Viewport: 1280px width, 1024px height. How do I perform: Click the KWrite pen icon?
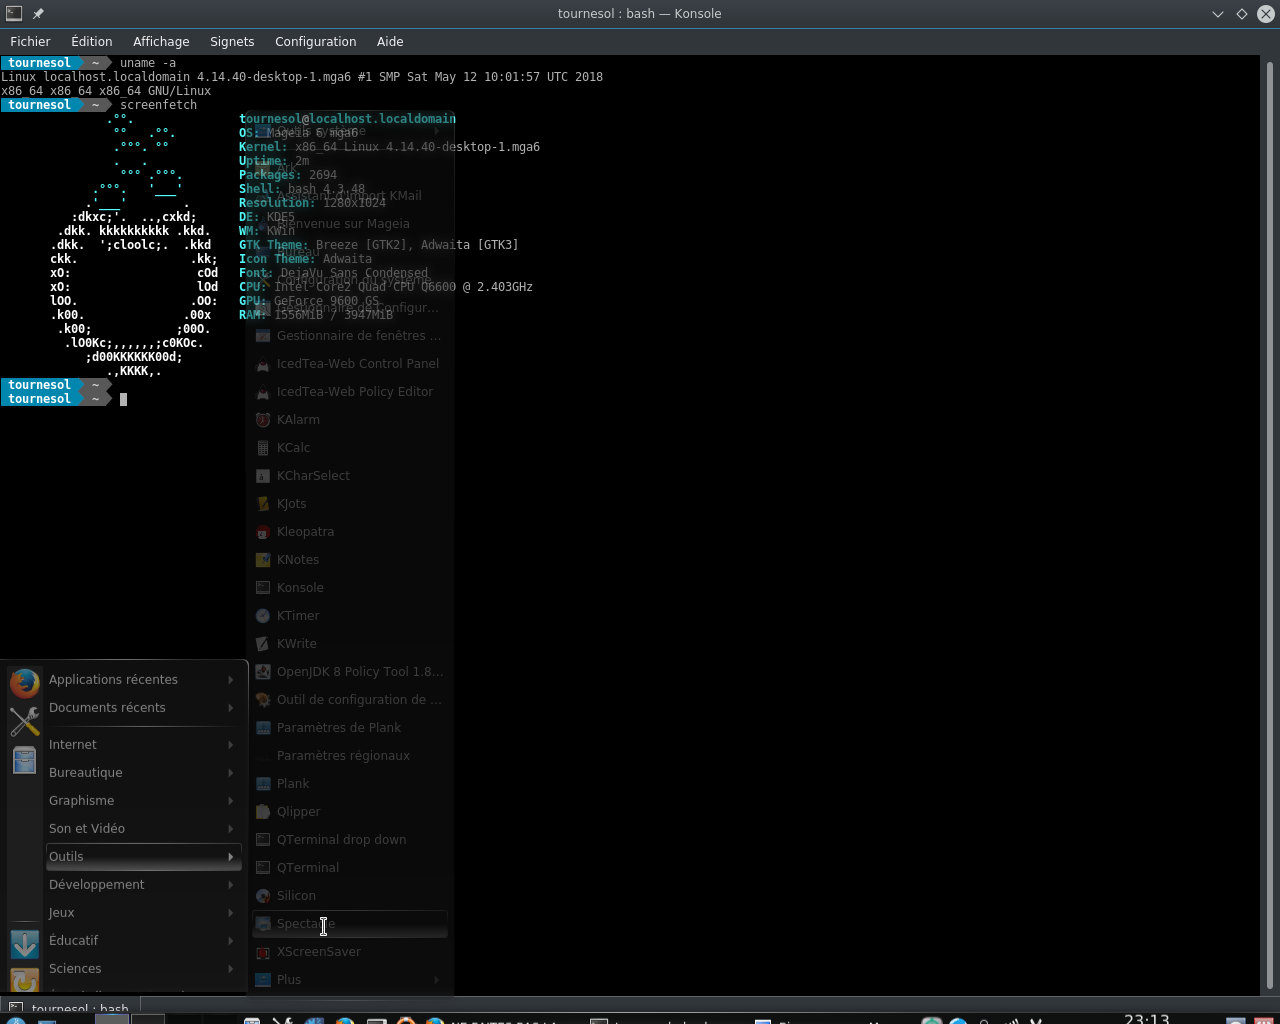click(263, 644)
